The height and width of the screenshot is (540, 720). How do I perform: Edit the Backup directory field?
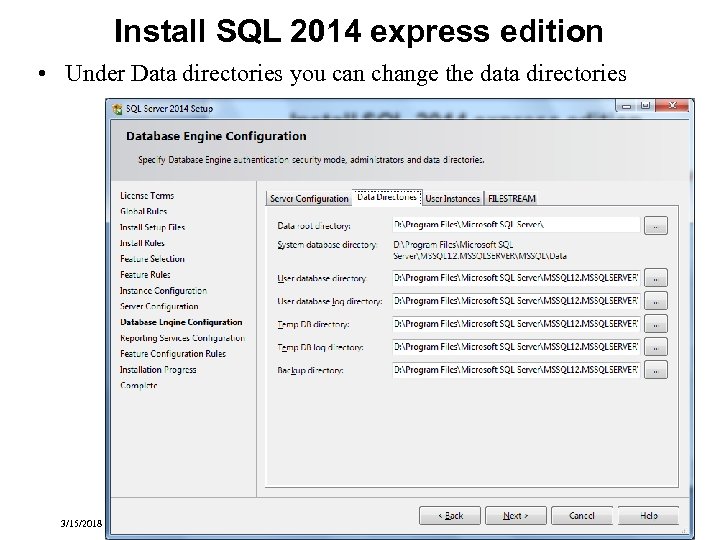(x=516, y=370)
